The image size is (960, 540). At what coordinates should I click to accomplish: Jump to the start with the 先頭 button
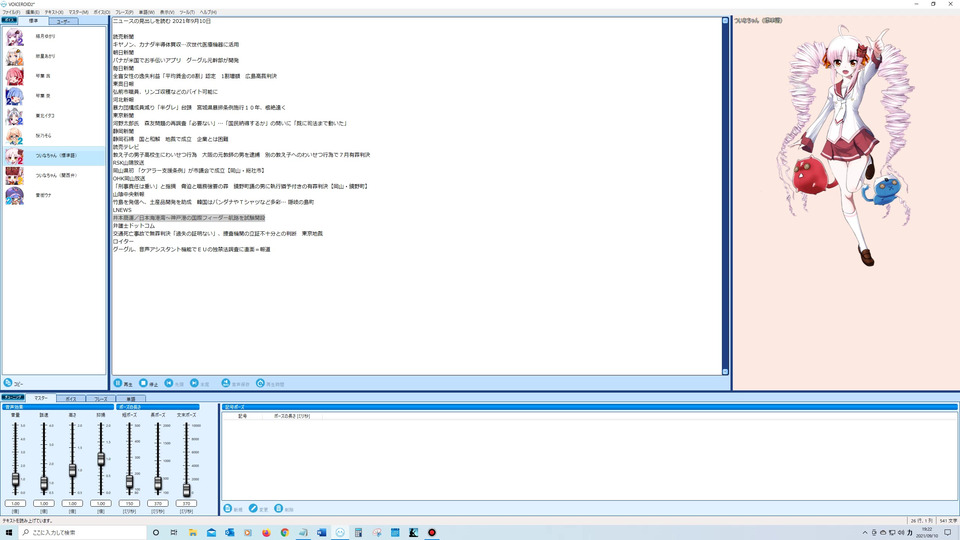[174, 384]
